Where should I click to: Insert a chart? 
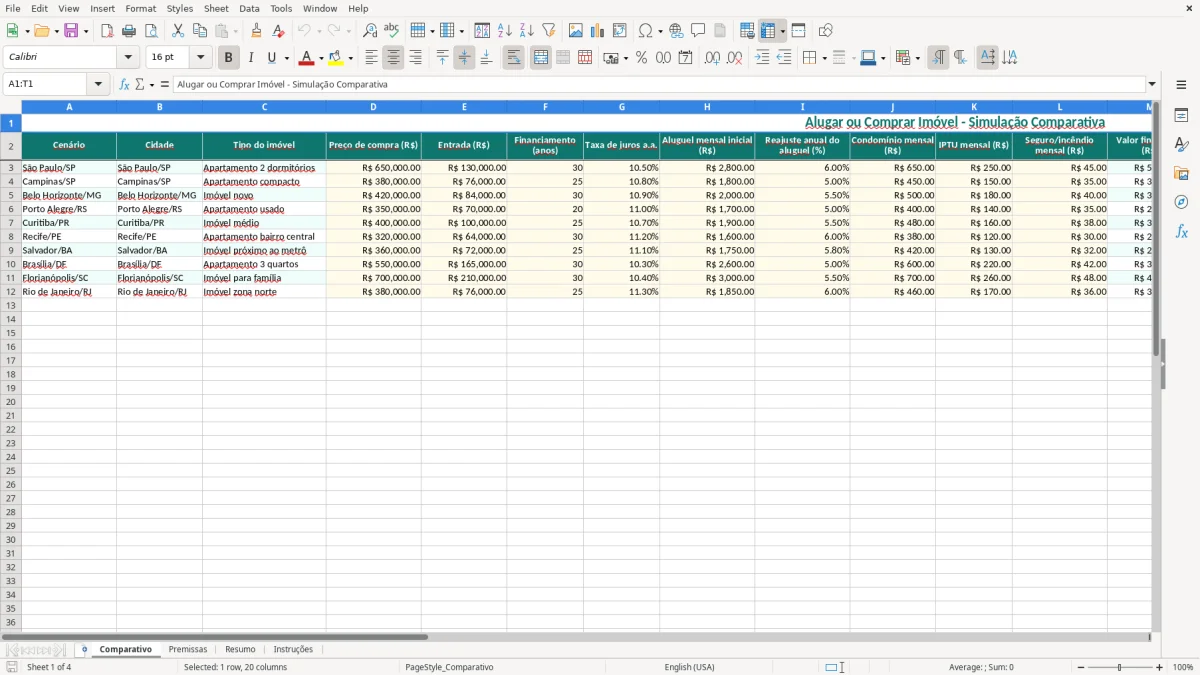pos(597,31)
